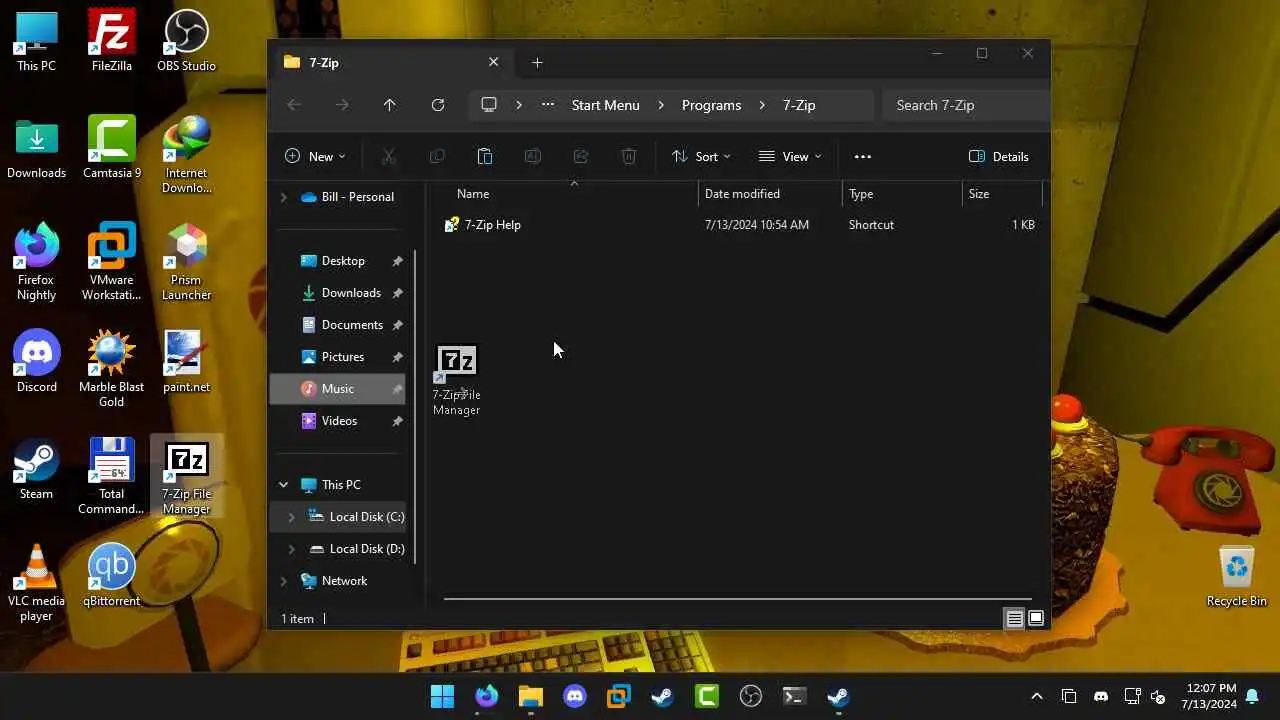This screenshot has width=1280, height=720.
Task: Expand Network tree node
Action: (283, 581)
